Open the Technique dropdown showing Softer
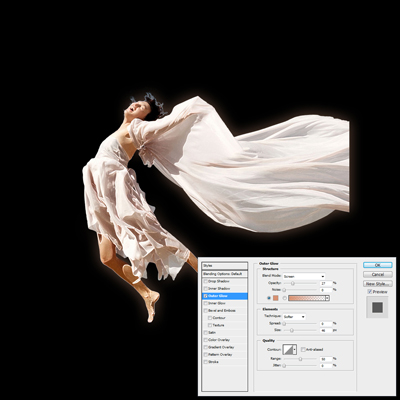Screen dimensions: 400x400 (294, 317)
